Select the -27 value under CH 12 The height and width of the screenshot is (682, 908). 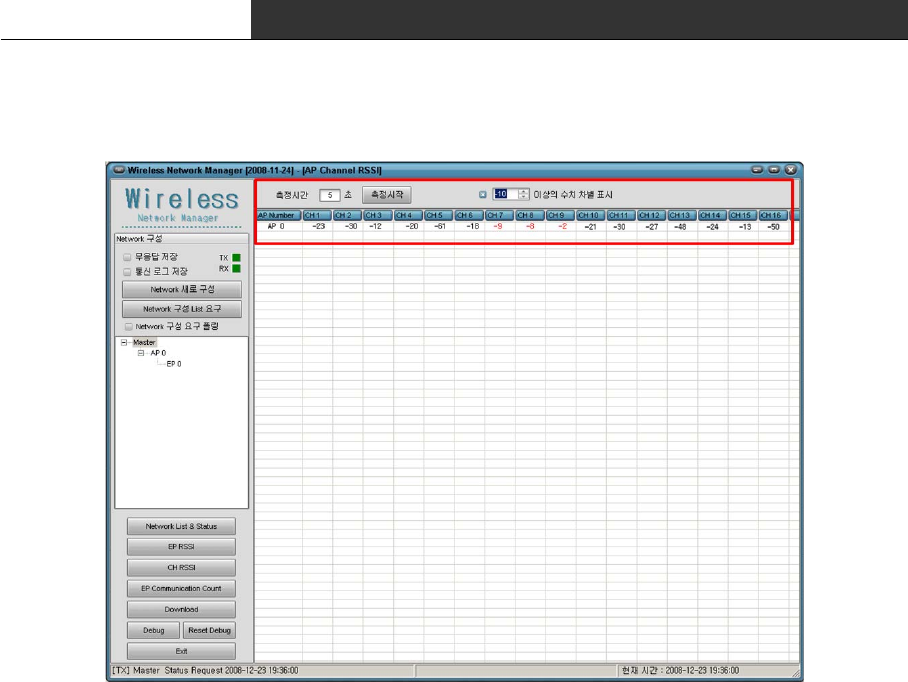651,227
